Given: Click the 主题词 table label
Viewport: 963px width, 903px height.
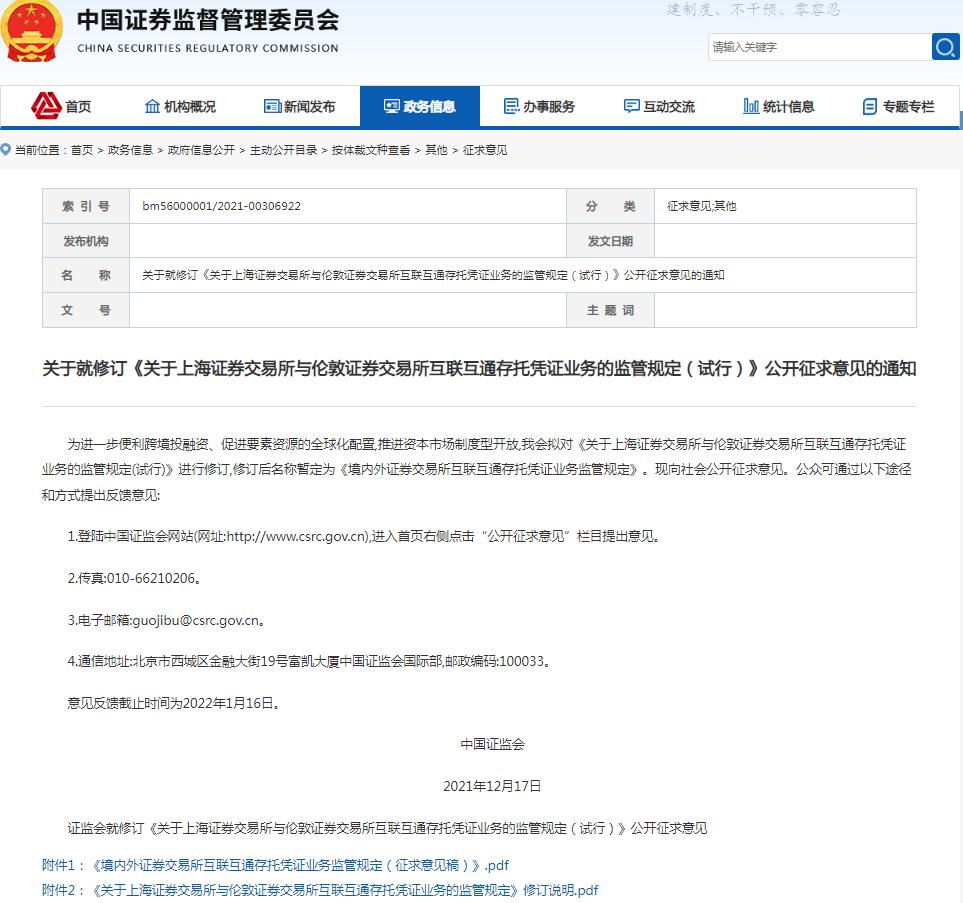Looking at the screenshot, I should pos(610,310).
